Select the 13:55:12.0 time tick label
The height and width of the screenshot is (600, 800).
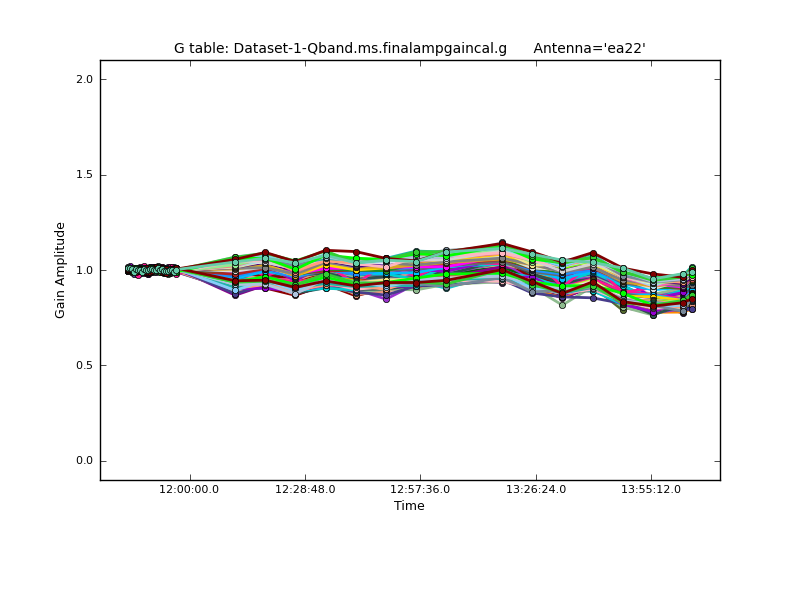[x=651, y=489]
